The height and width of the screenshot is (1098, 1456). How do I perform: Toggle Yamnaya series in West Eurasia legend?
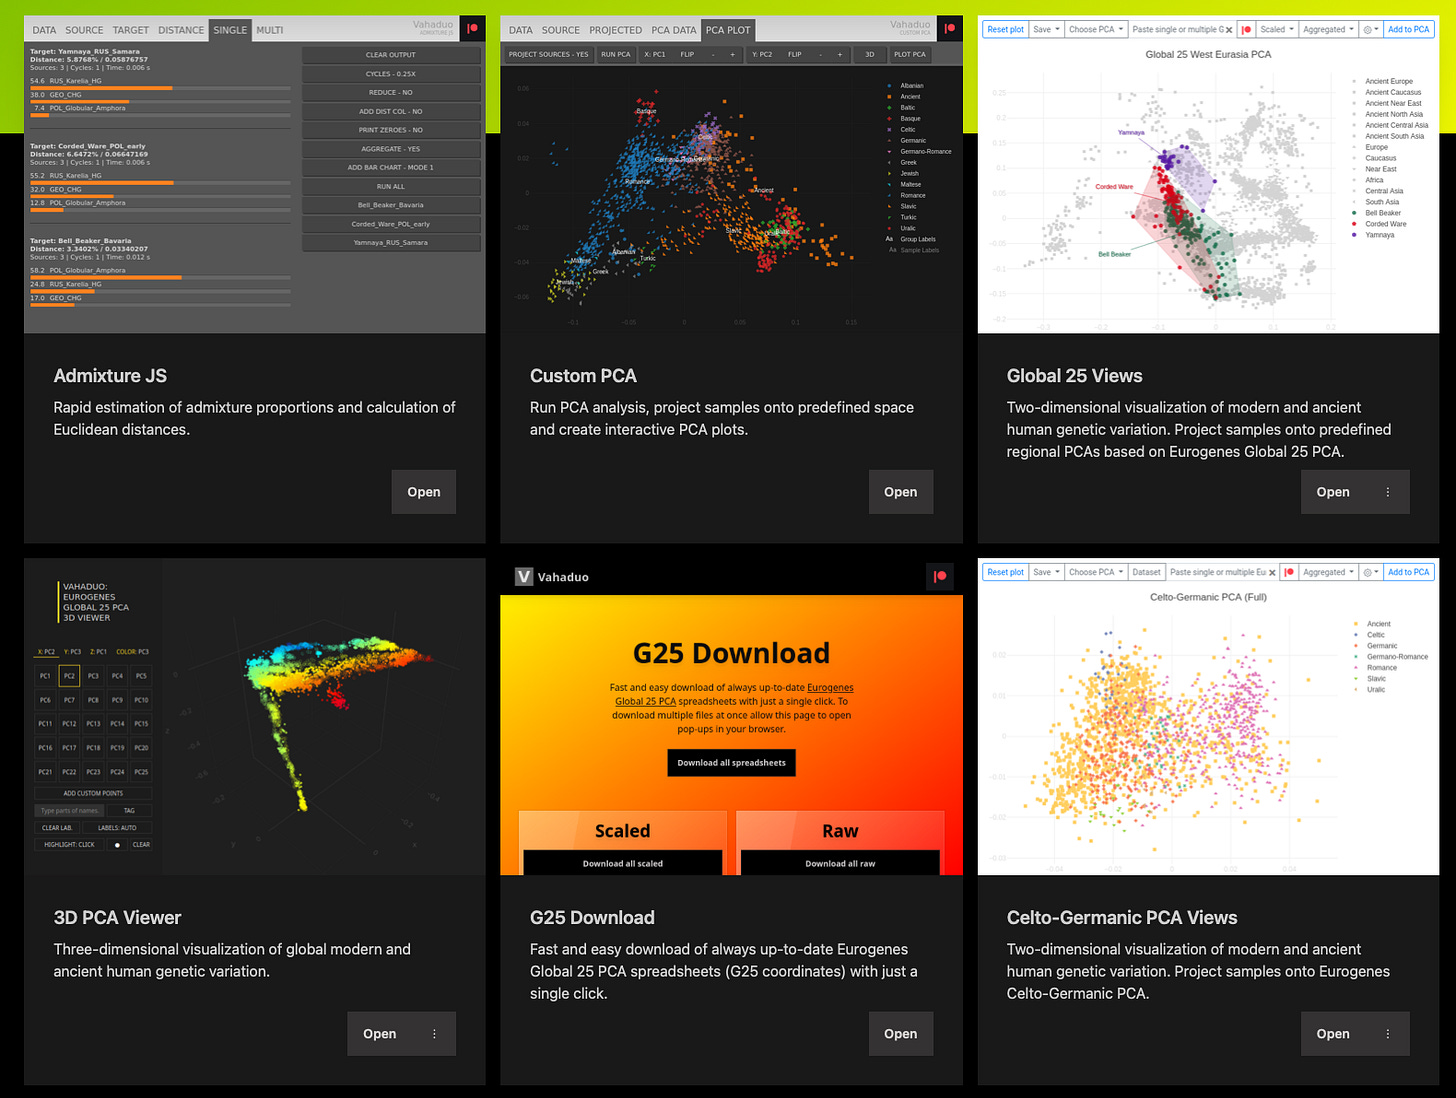(x=1373, y=235)
